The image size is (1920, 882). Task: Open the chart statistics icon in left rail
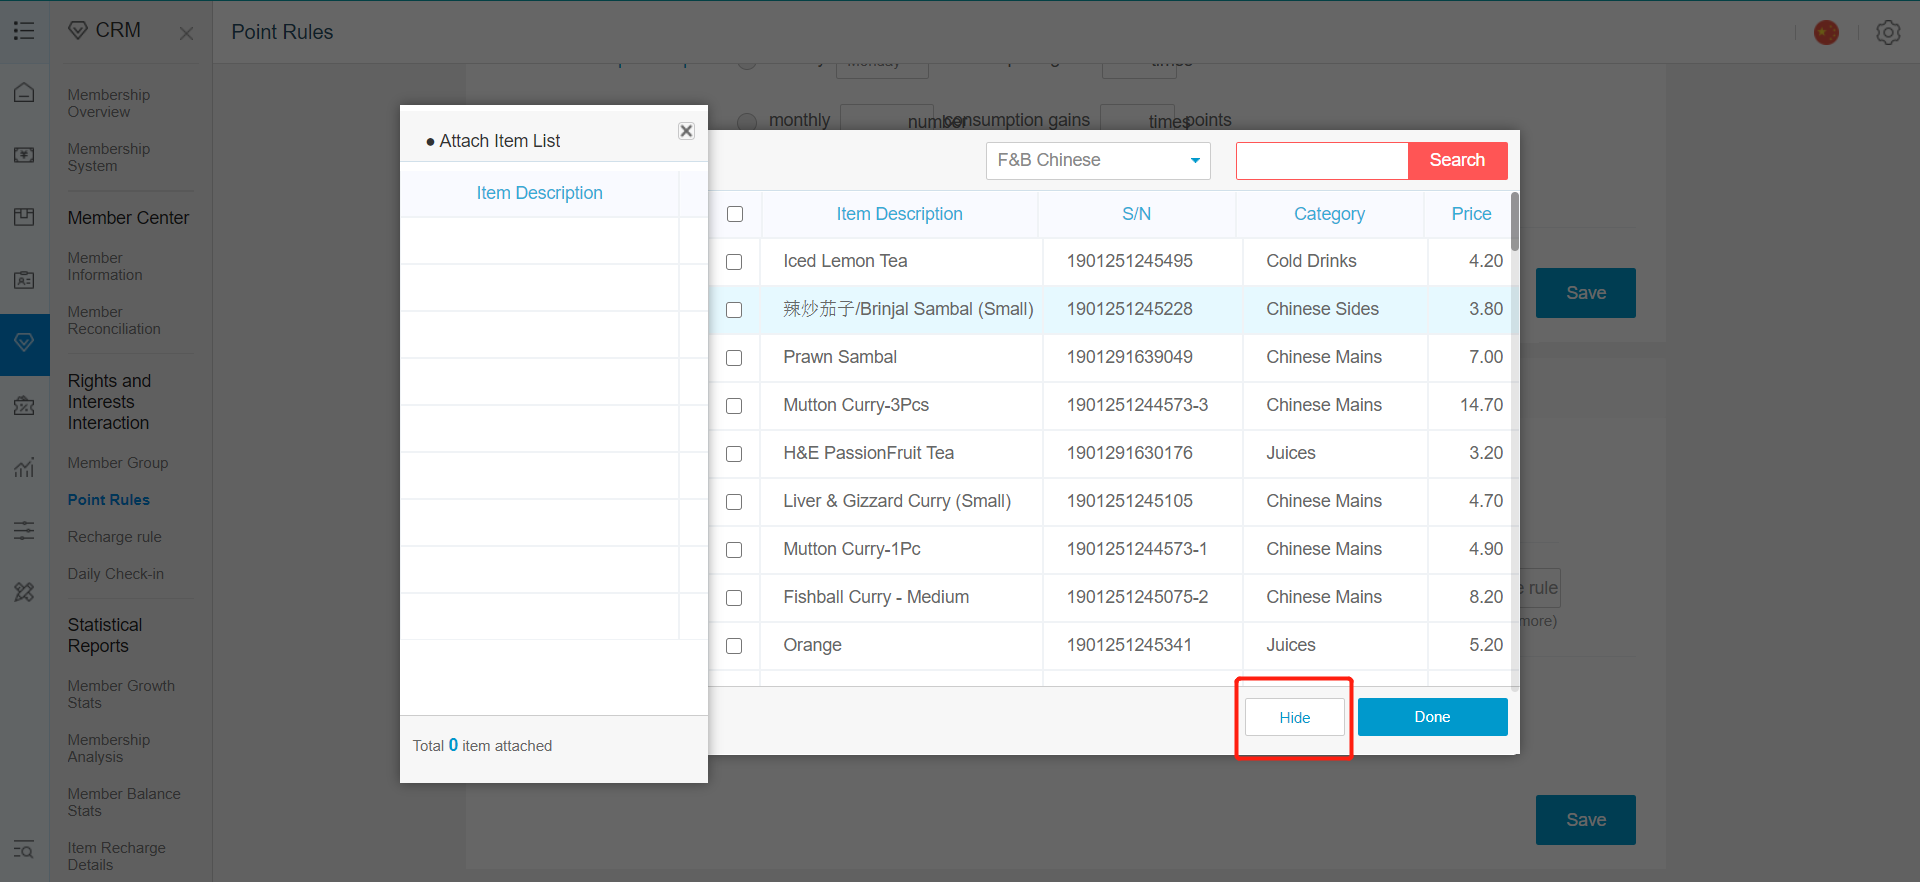pos(24,467)
